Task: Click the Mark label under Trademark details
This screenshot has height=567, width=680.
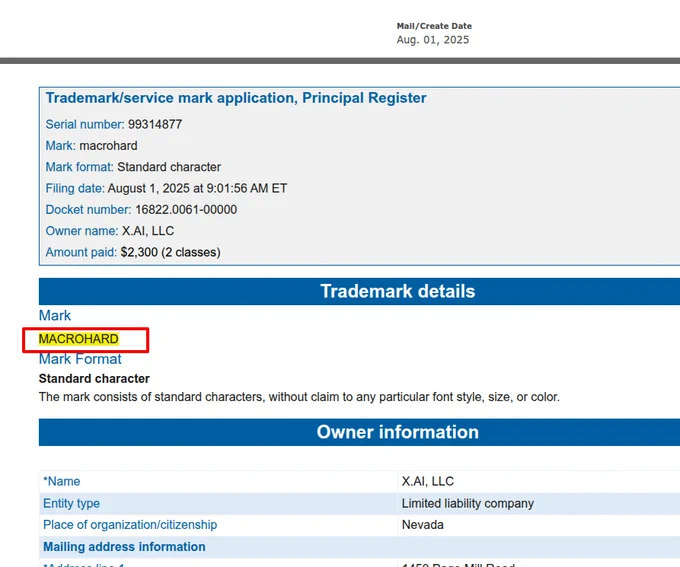Action: point(55,315)
